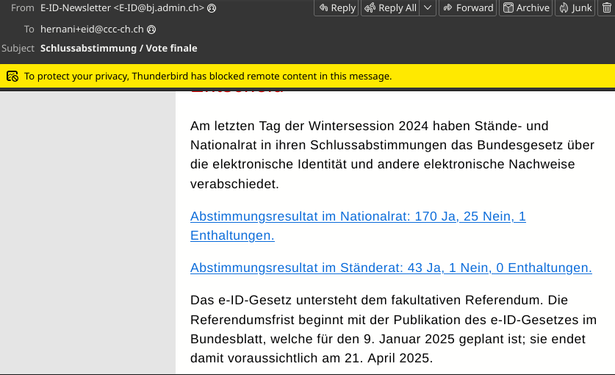
Task: Delete message via the trash icon
Action: point(606,8)
